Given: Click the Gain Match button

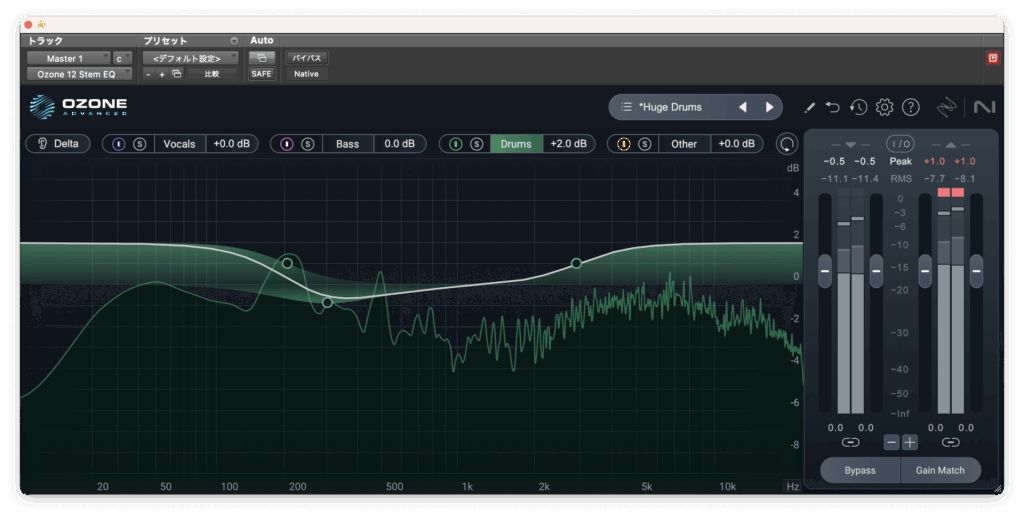Looking at the screenshot, I should [x=940, y=470].
